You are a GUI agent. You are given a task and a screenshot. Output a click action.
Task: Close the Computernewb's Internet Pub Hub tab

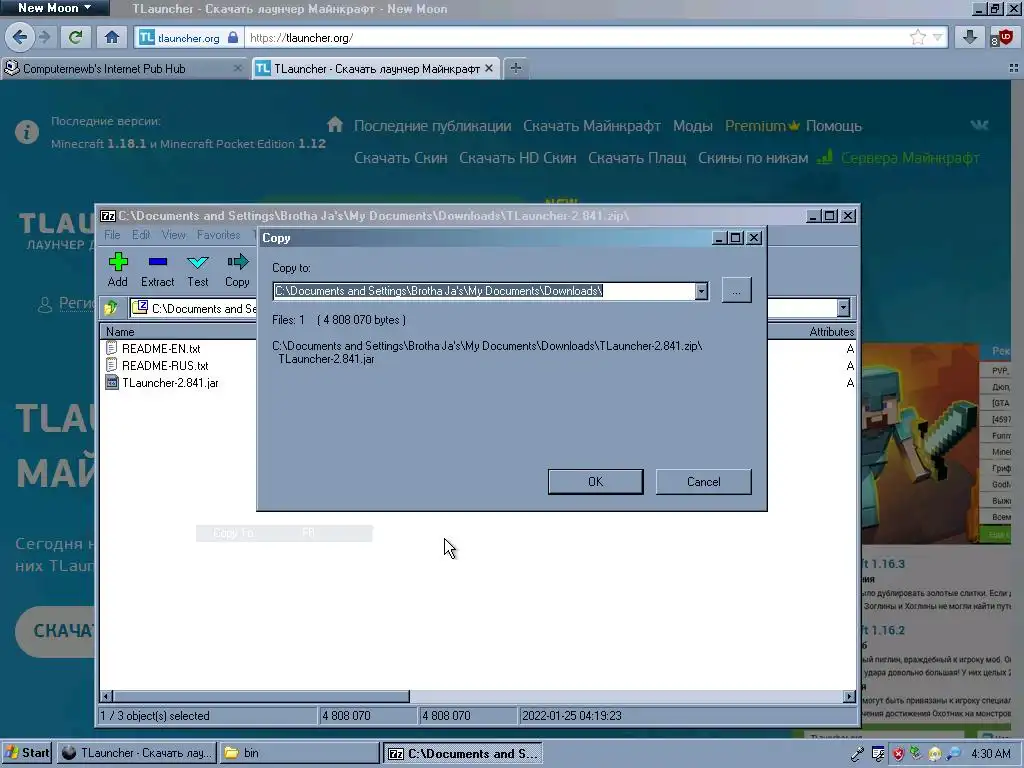pyautogui.click(x=237, y=69)
